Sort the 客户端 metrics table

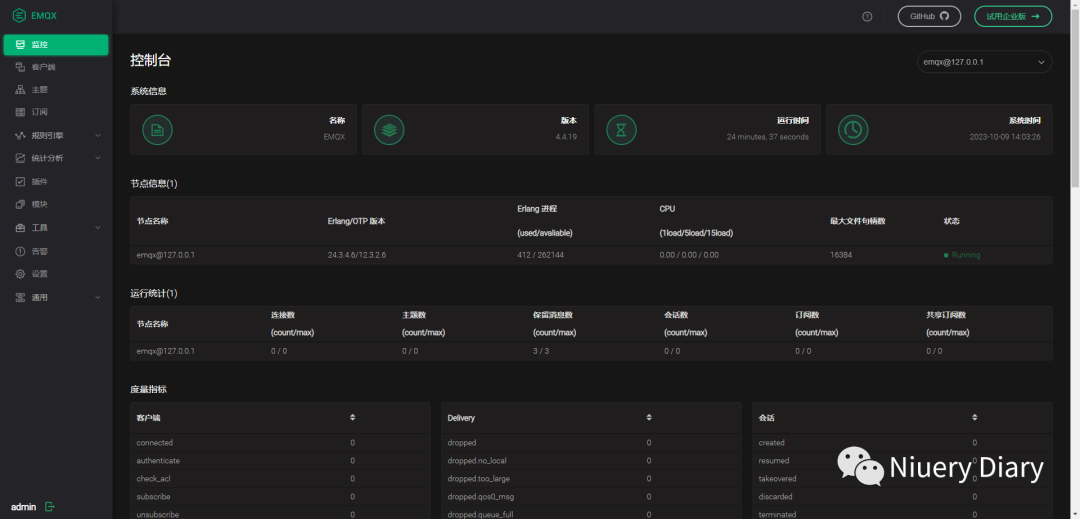point(353,418)
